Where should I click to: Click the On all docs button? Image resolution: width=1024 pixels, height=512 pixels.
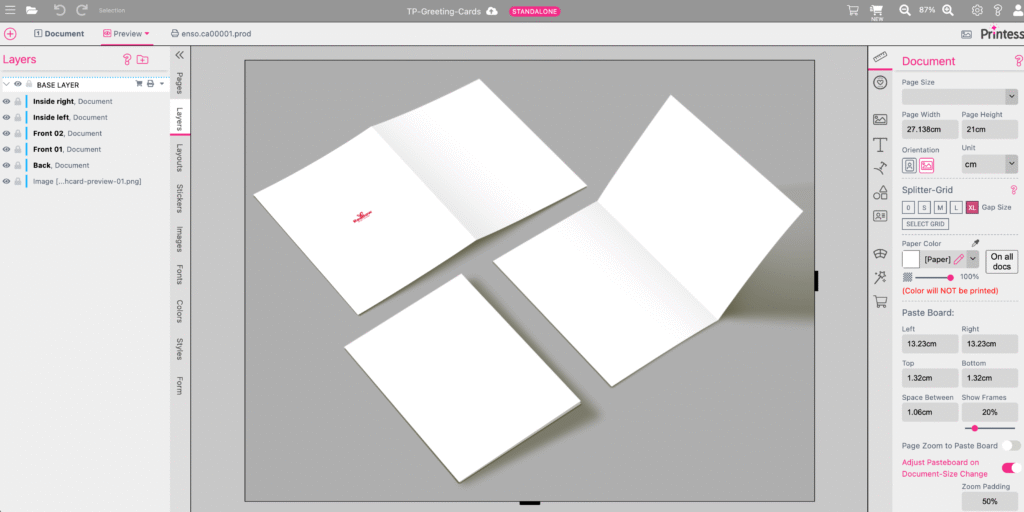click(x=1001, y=261)
